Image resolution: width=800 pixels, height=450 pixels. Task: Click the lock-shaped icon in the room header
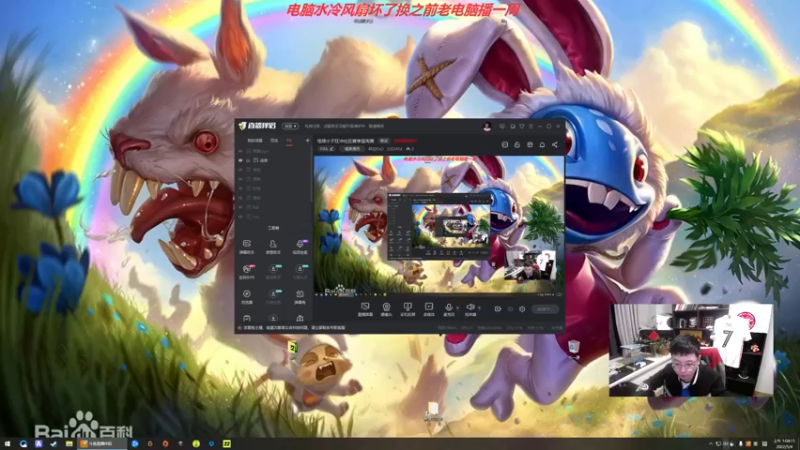tap(517, 145)
